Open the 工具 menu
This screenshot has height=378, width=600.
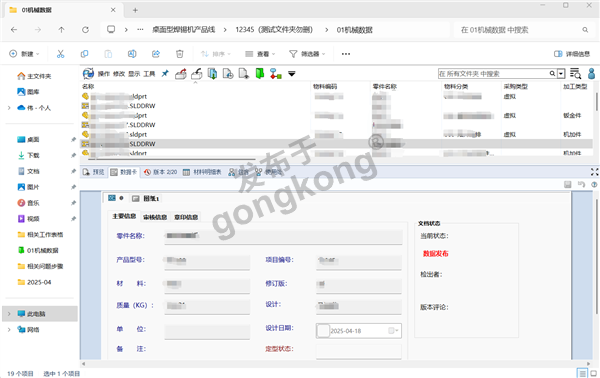[149, 73]
